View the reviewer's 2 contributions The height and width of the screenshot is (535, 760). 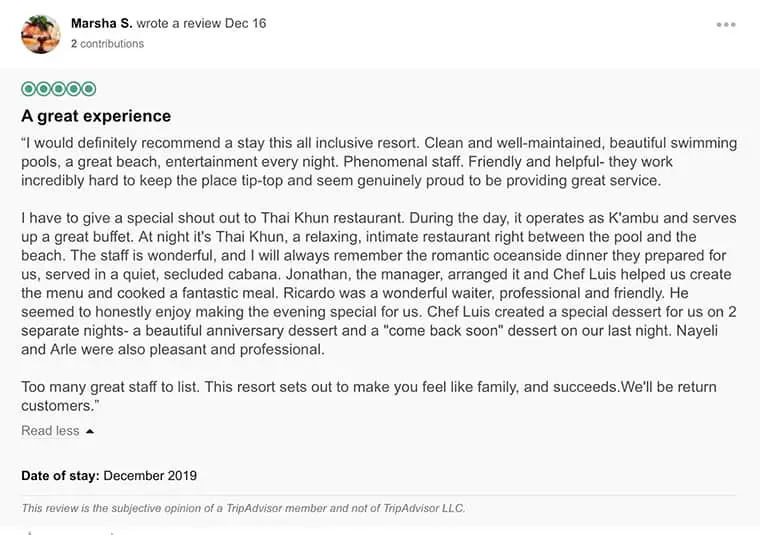click(x=107, y=44)
